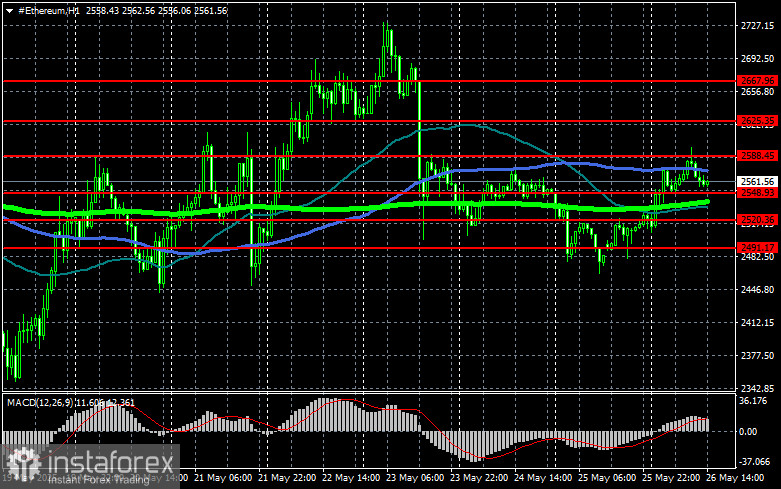Select the 2520.36 red level label
The width and height of the screenshot is (781, 489).
(757, 220)
